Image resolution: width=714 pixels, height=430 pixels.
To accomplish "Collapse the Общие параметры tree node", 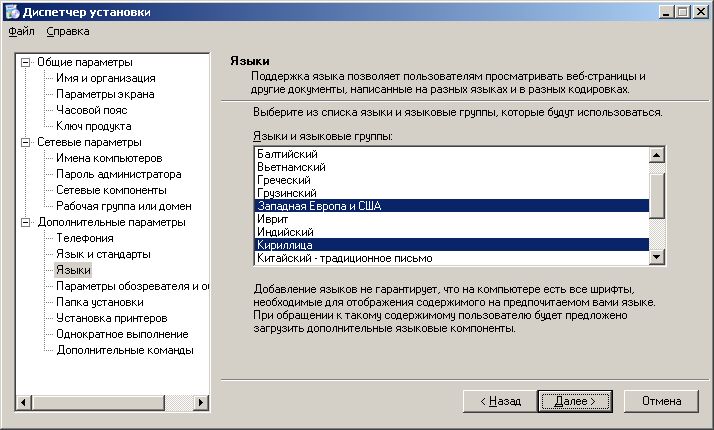I will click(26, 62).
